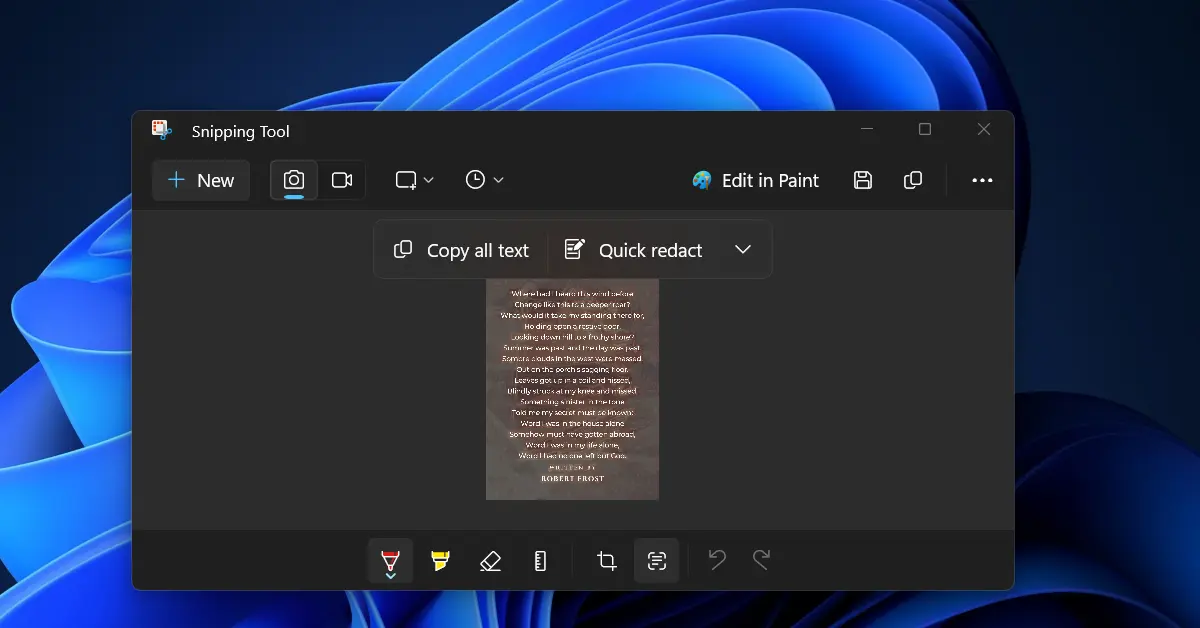Image resolution: width=1200 pixels, height=628 pixels.
Task: Open the Ruler tool
Action: (x=540, y=560)
